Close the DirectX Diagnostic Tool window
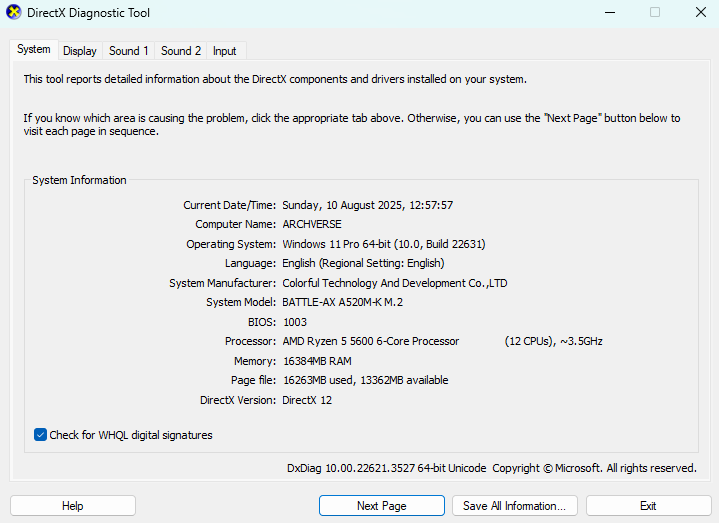The width and height of the screenshot is (719, 523). (x=701, y=12)
